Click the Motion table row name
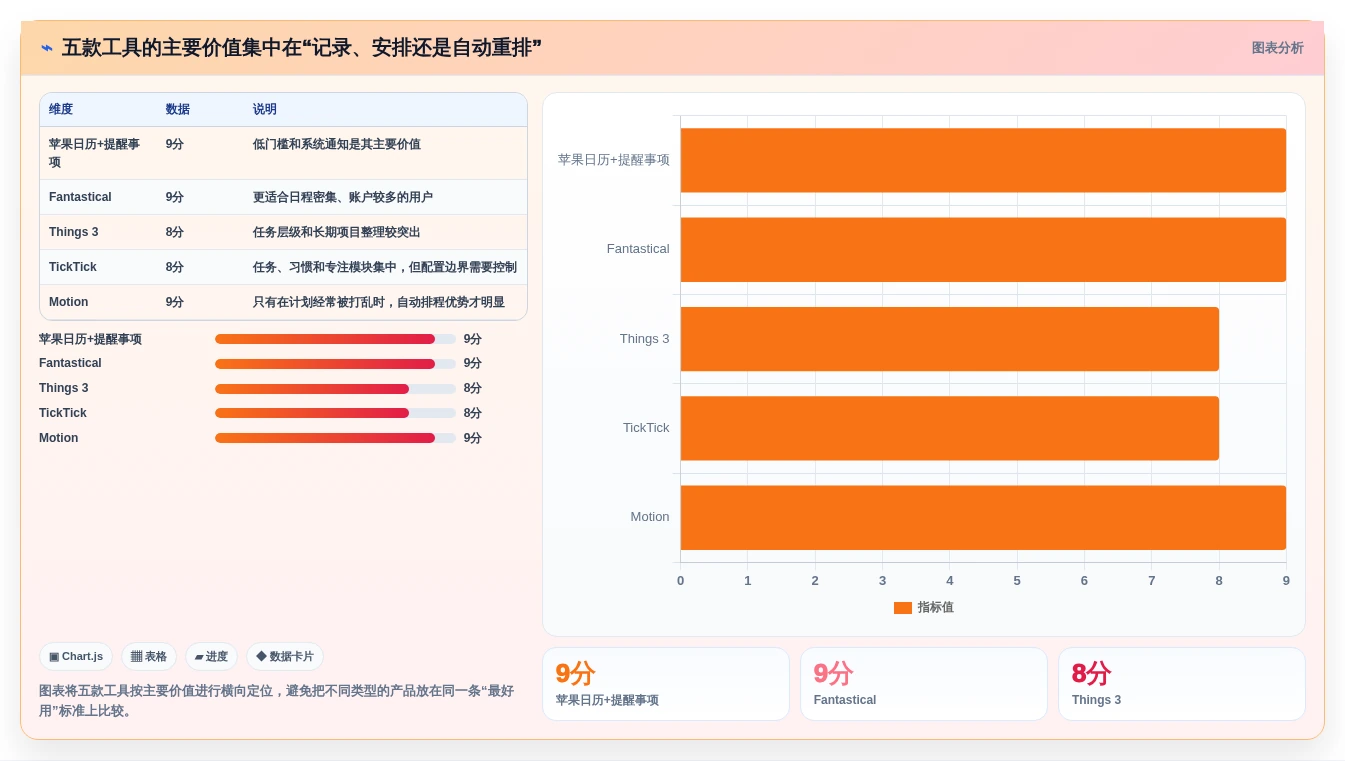1345x761 pixels. pyautogui.click(x=69, y=302)
